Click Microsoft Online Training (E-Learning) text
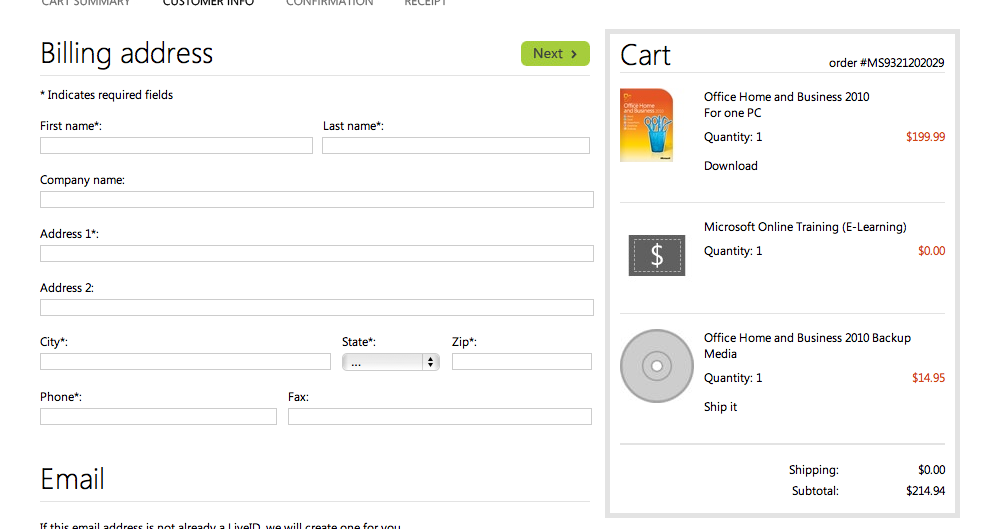This screenshot has width=1000, height=529. tap(805, 227)
